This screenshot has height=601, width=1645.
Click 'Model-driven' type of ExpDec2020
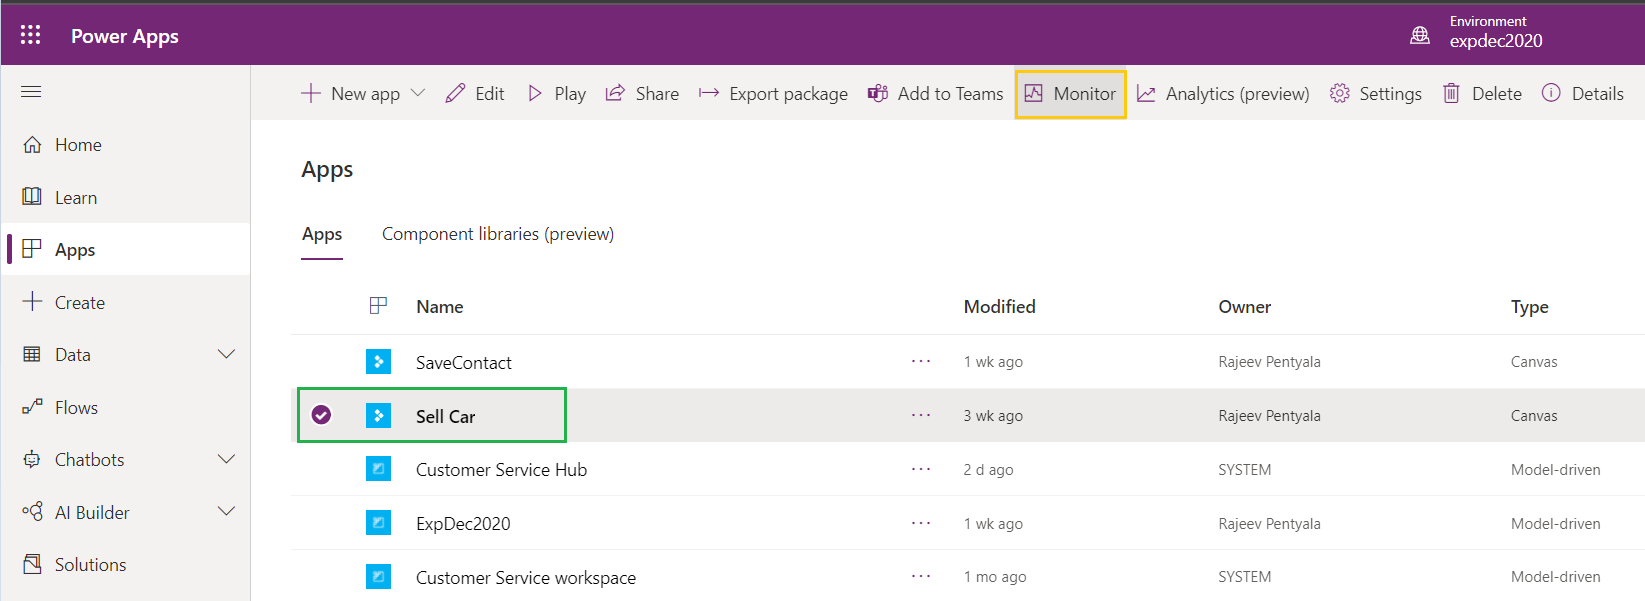pos(1556,524)
